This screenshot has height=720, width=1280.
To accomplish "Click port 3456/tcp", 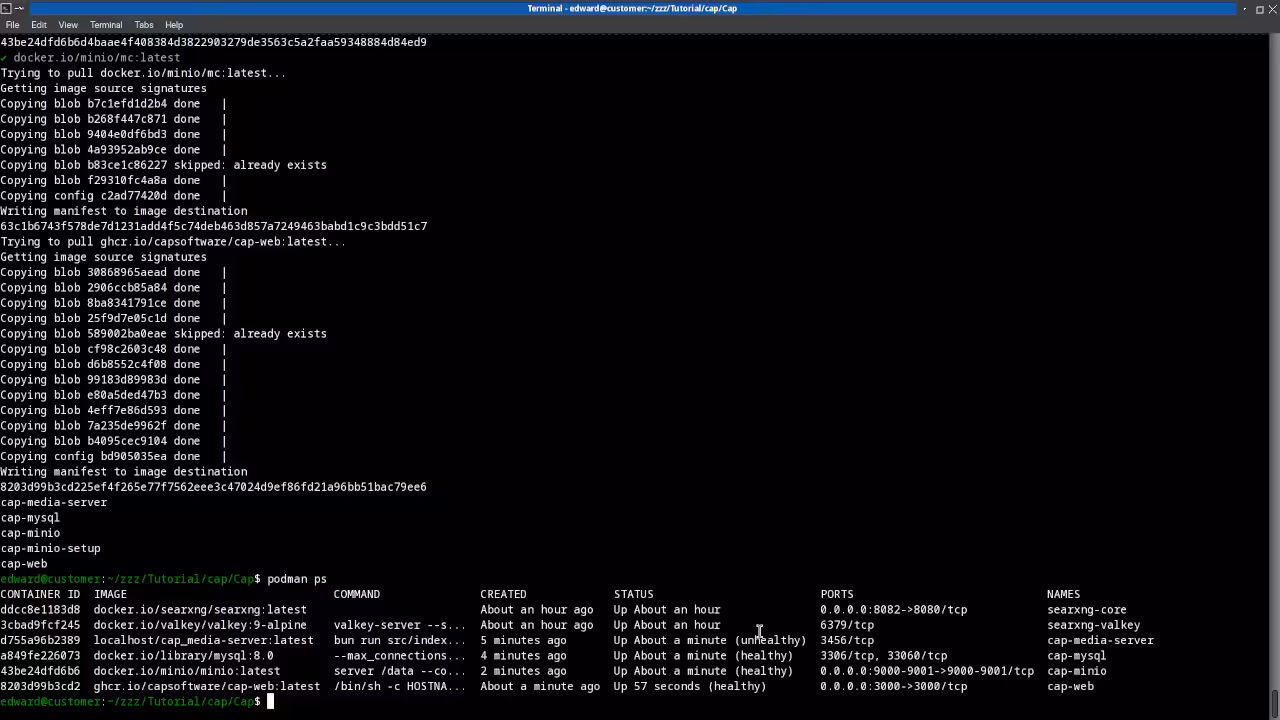I will pos(847,640).
